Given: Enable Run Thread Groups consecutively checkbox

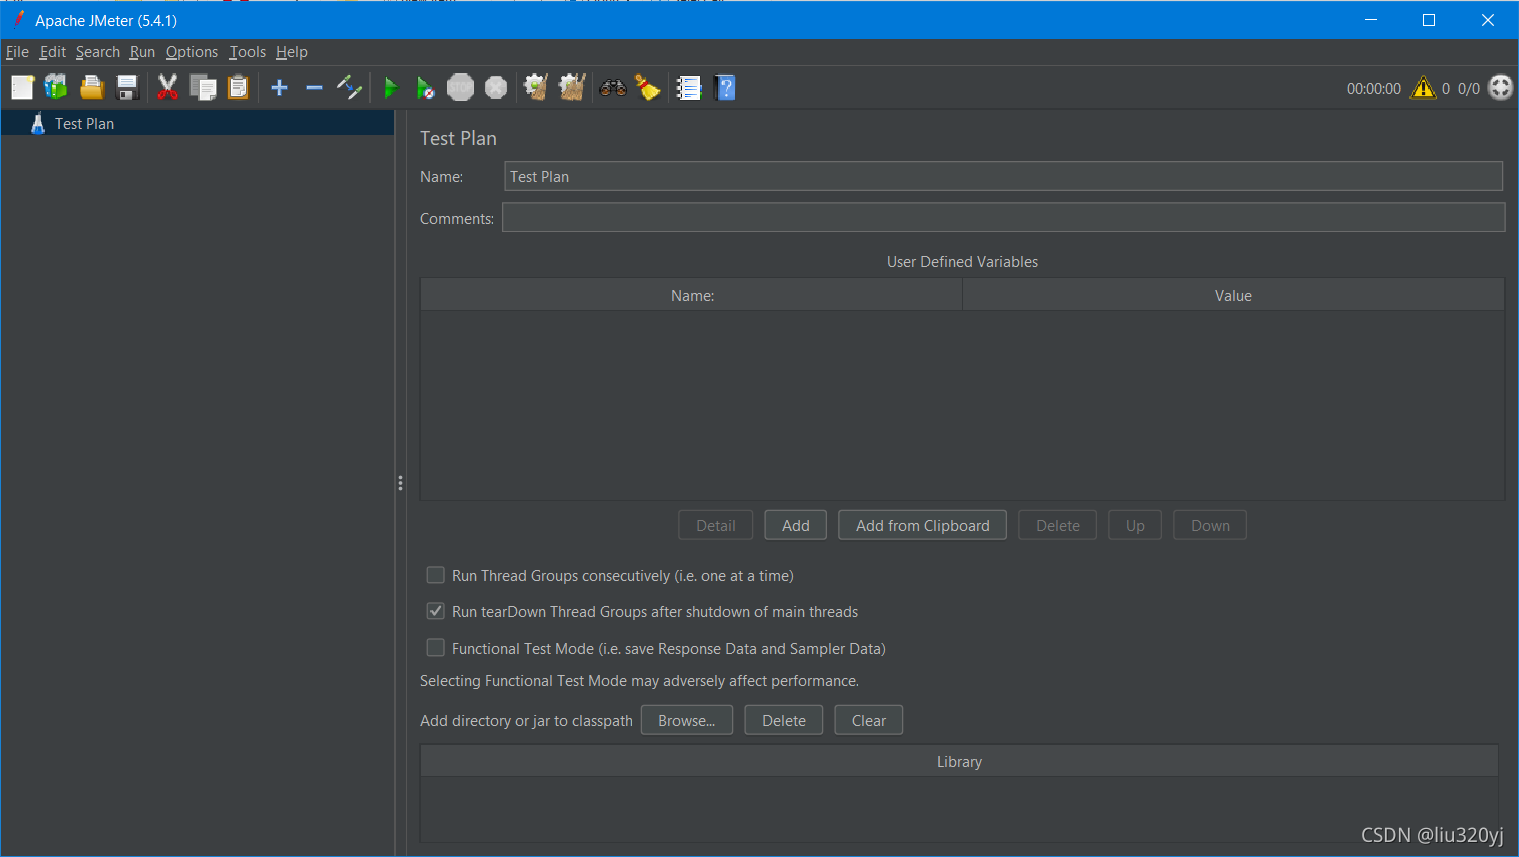Looking at the screenshot, I should (435, 575).
